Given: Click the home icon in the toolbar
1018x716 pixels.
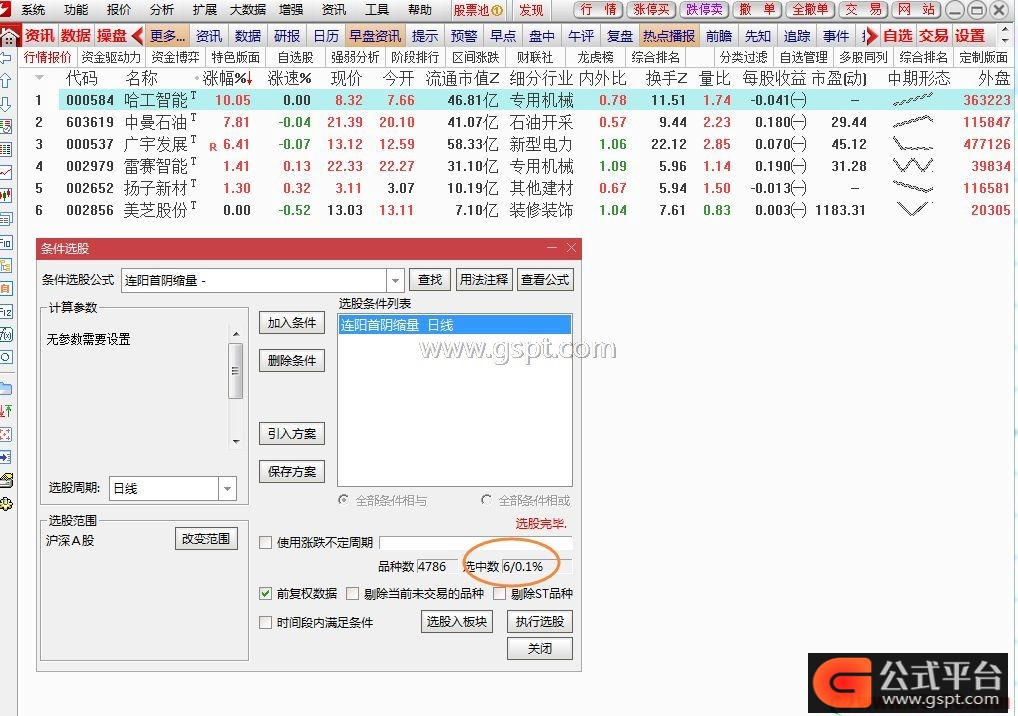Looking at the screenshot, I should coord(10,36).
